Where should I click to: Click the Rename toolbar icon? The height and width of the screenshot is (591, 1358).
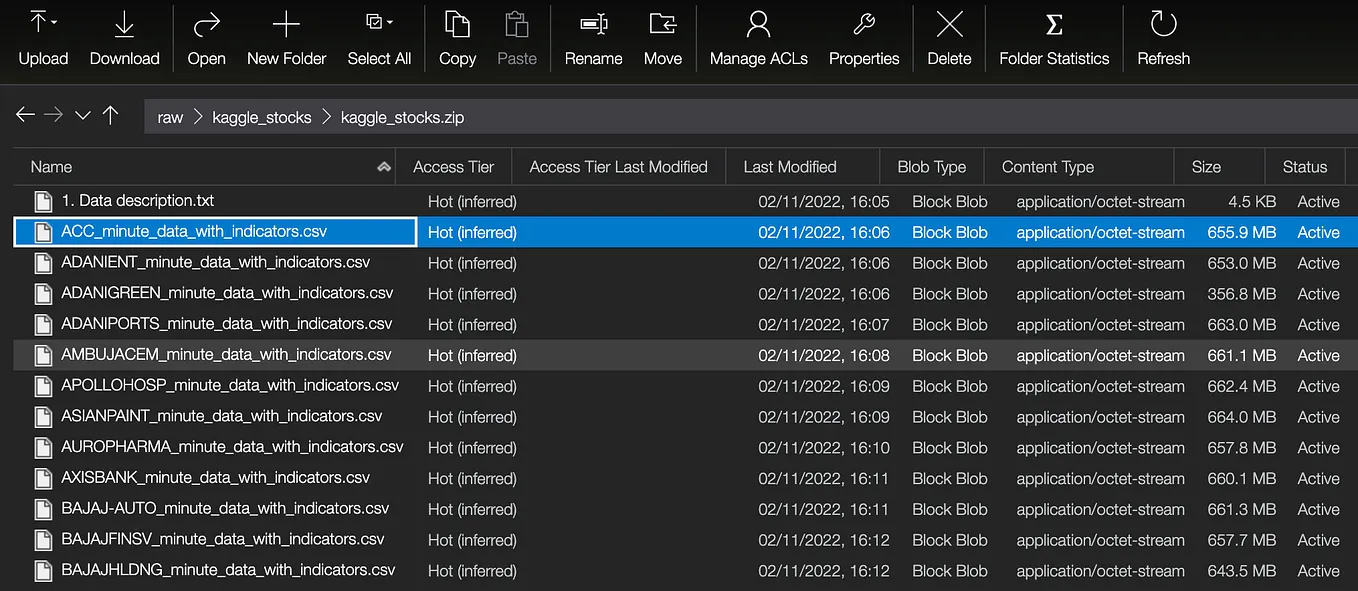[593, 24]
